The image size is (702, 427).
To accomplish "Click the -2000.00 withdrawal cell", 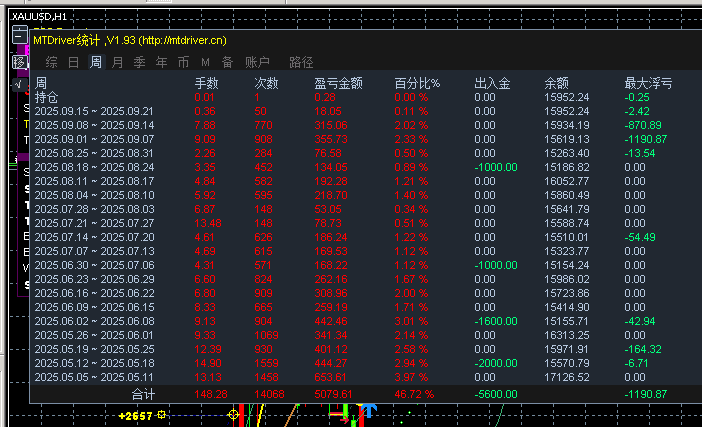I will click(x=496, y=363).
